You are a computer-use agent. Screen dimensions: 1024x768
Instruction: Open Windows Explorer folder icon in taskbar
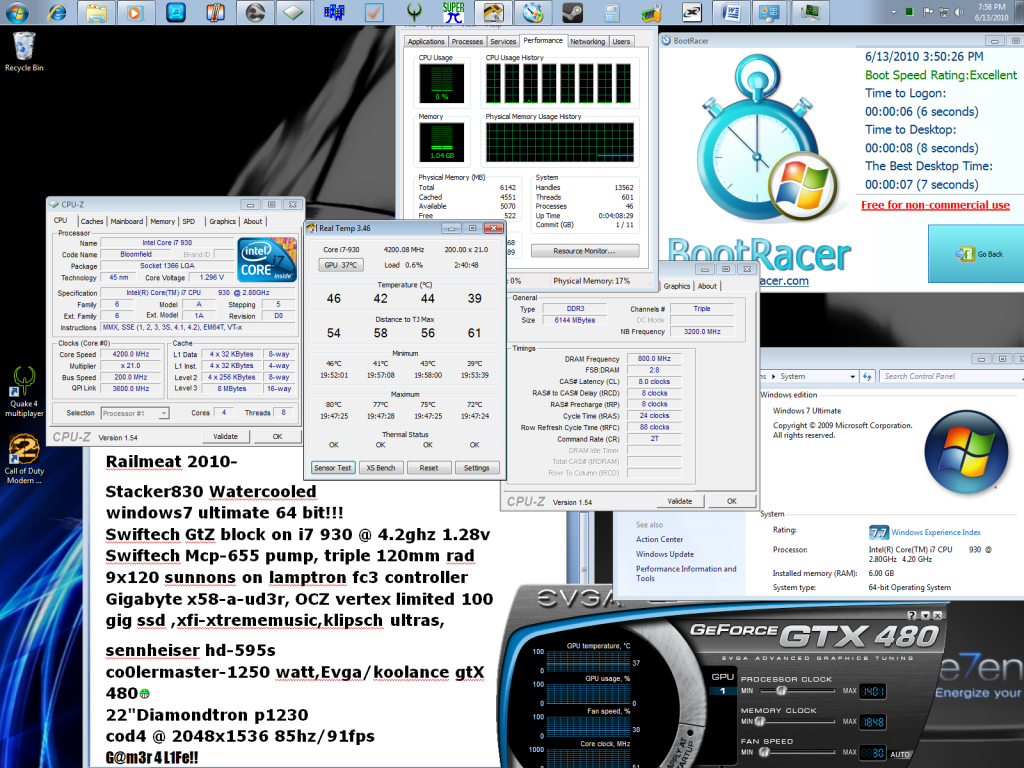tap(97, 12)
